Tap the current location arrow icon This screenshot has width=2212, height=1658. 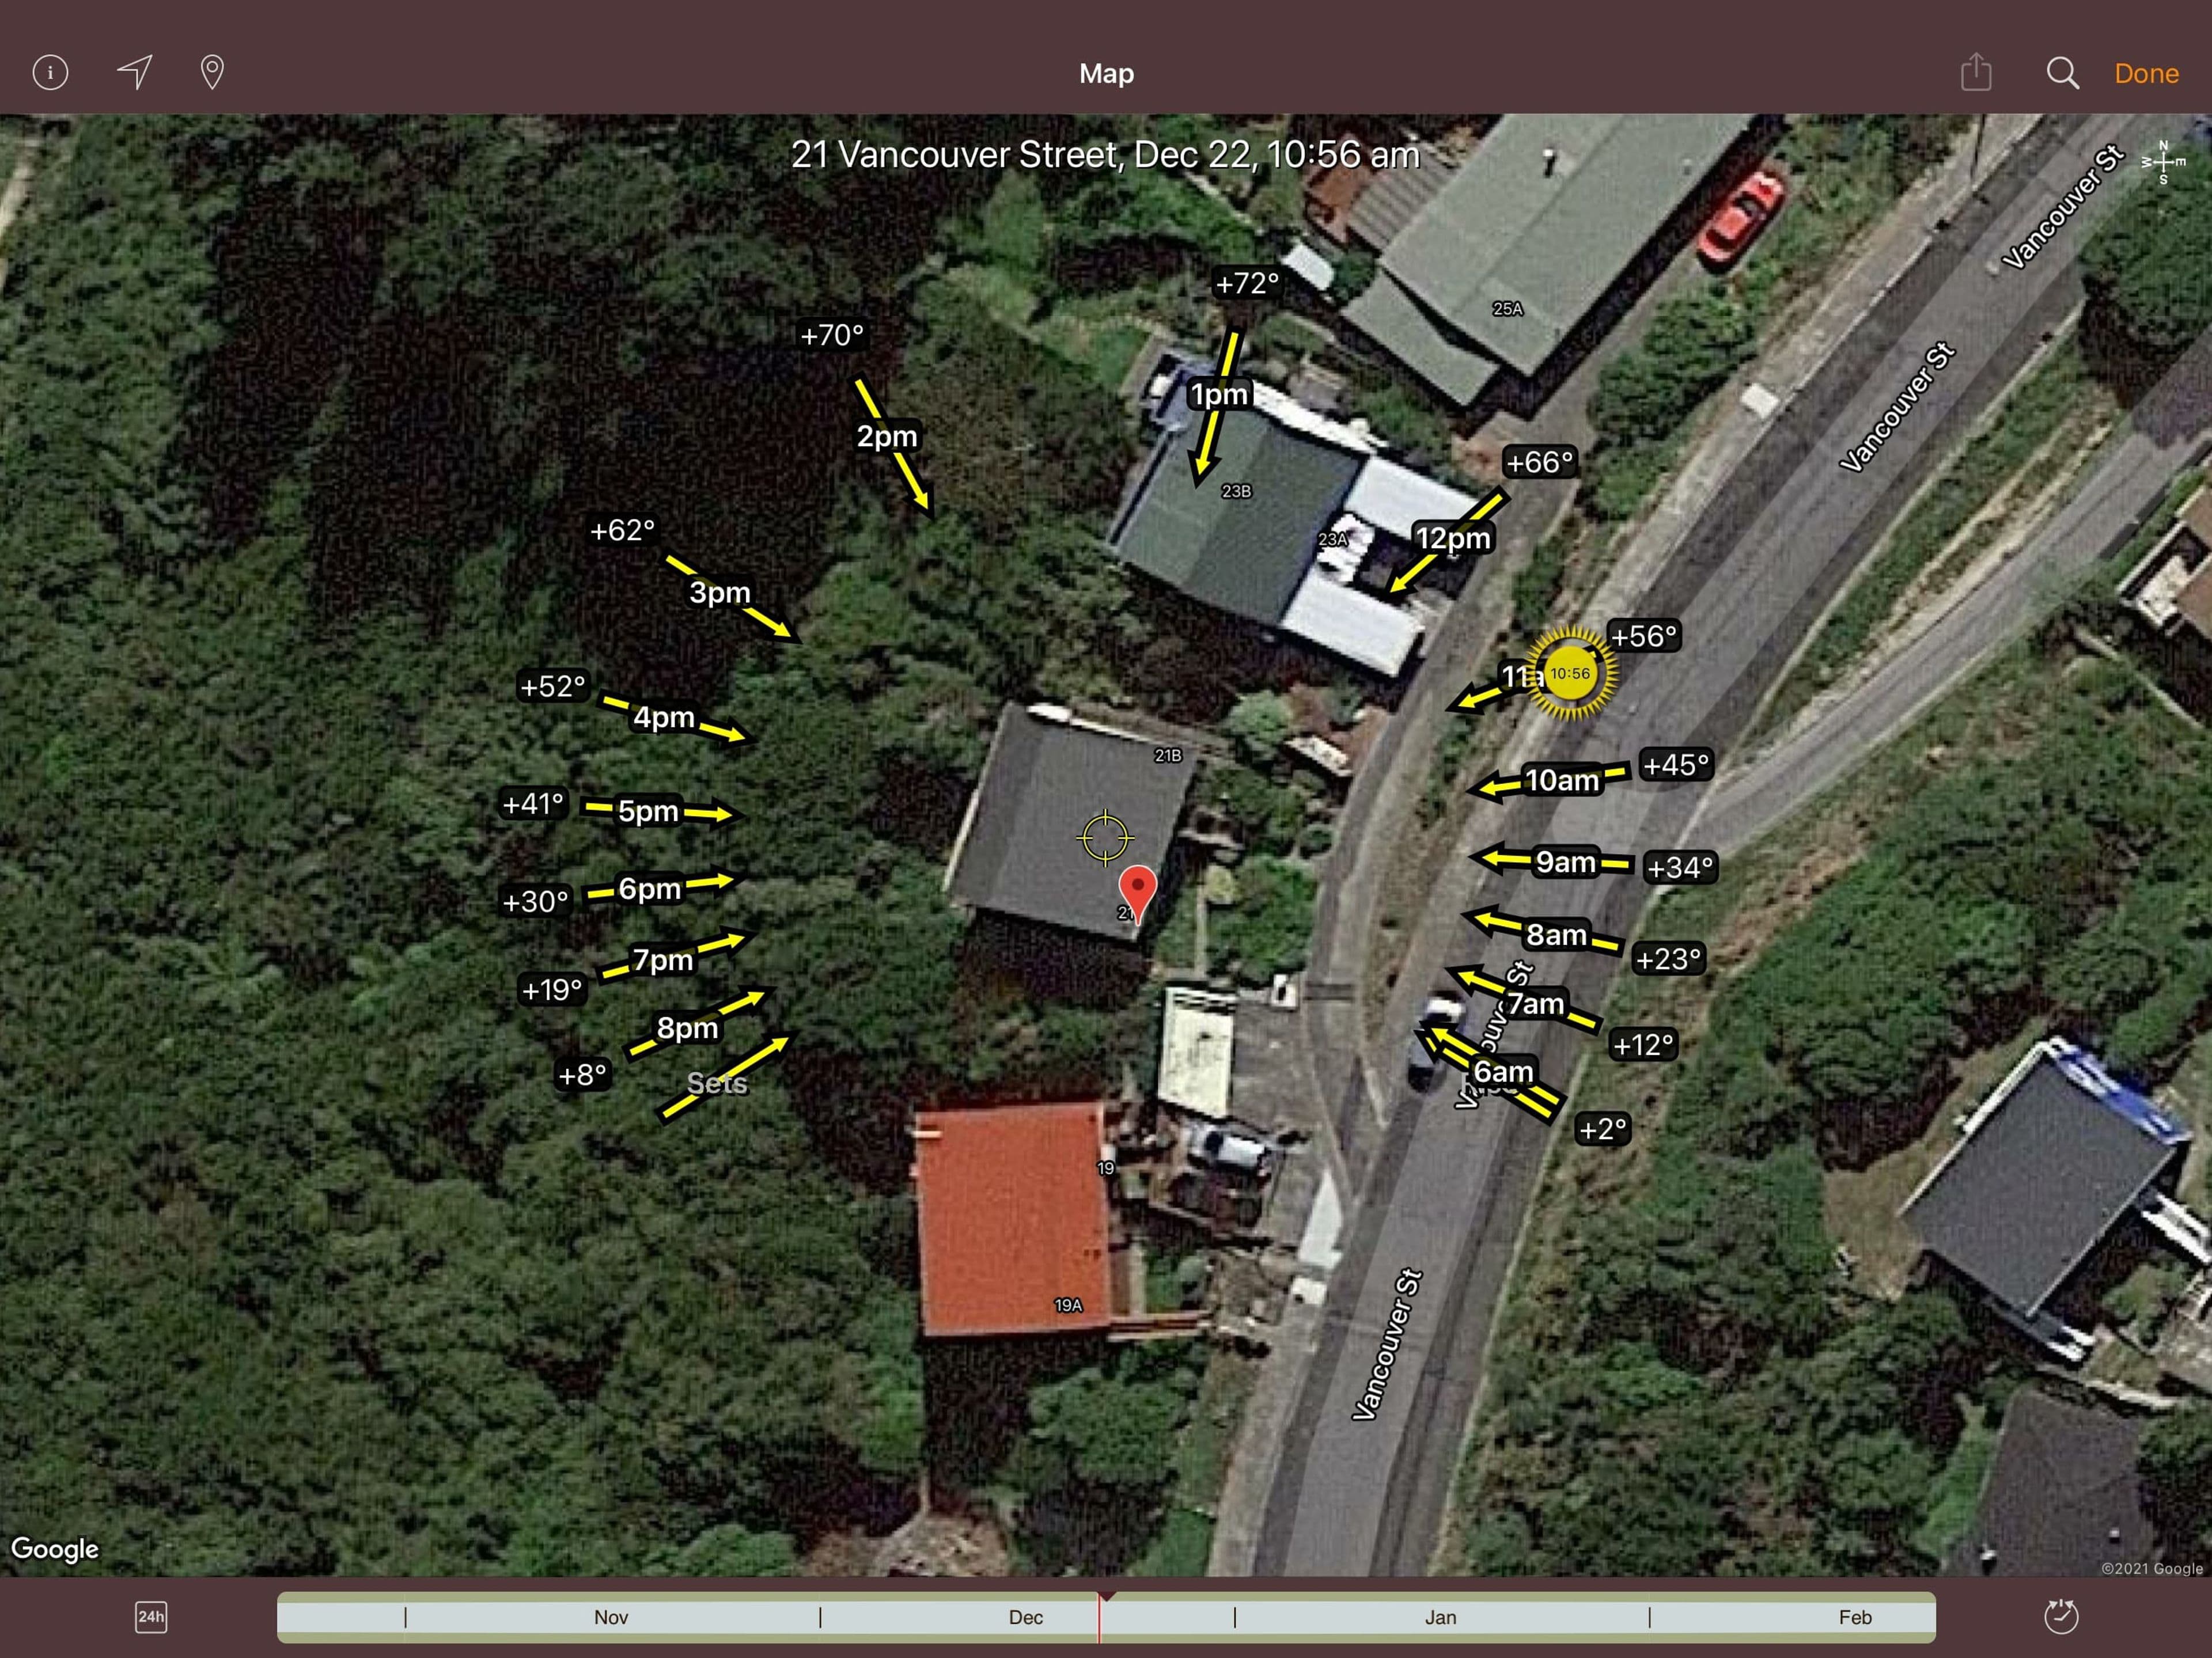click(134, 72)
